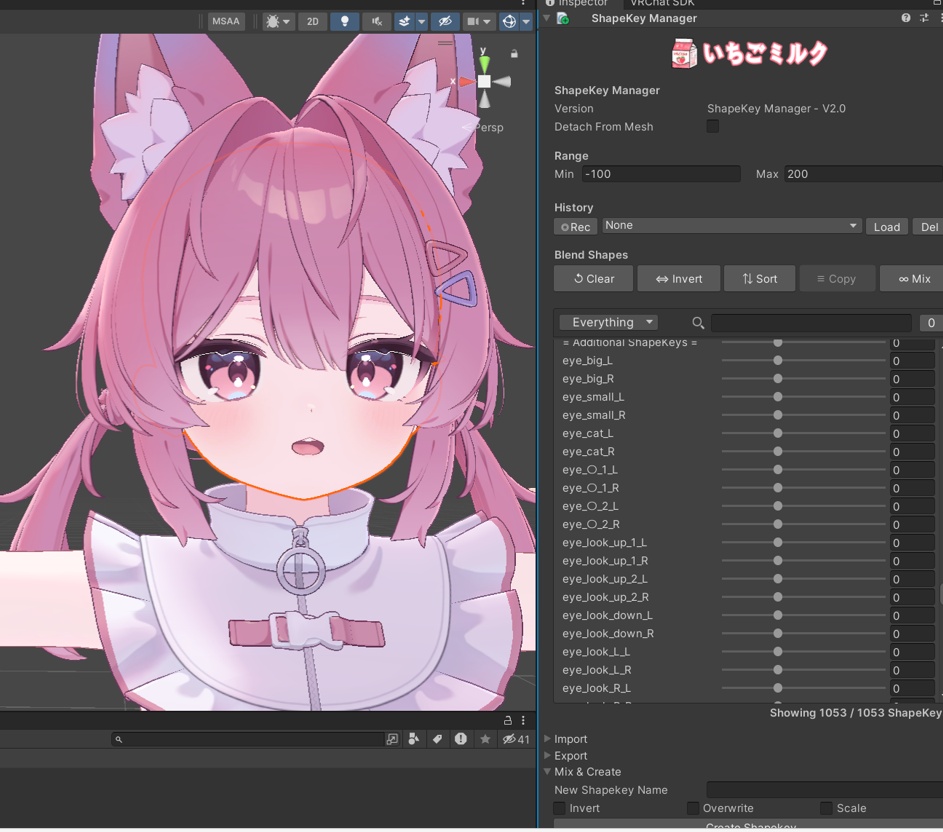Open Everything filter dropdown
The height and width of the screenshot is (832, 943).
609,322
